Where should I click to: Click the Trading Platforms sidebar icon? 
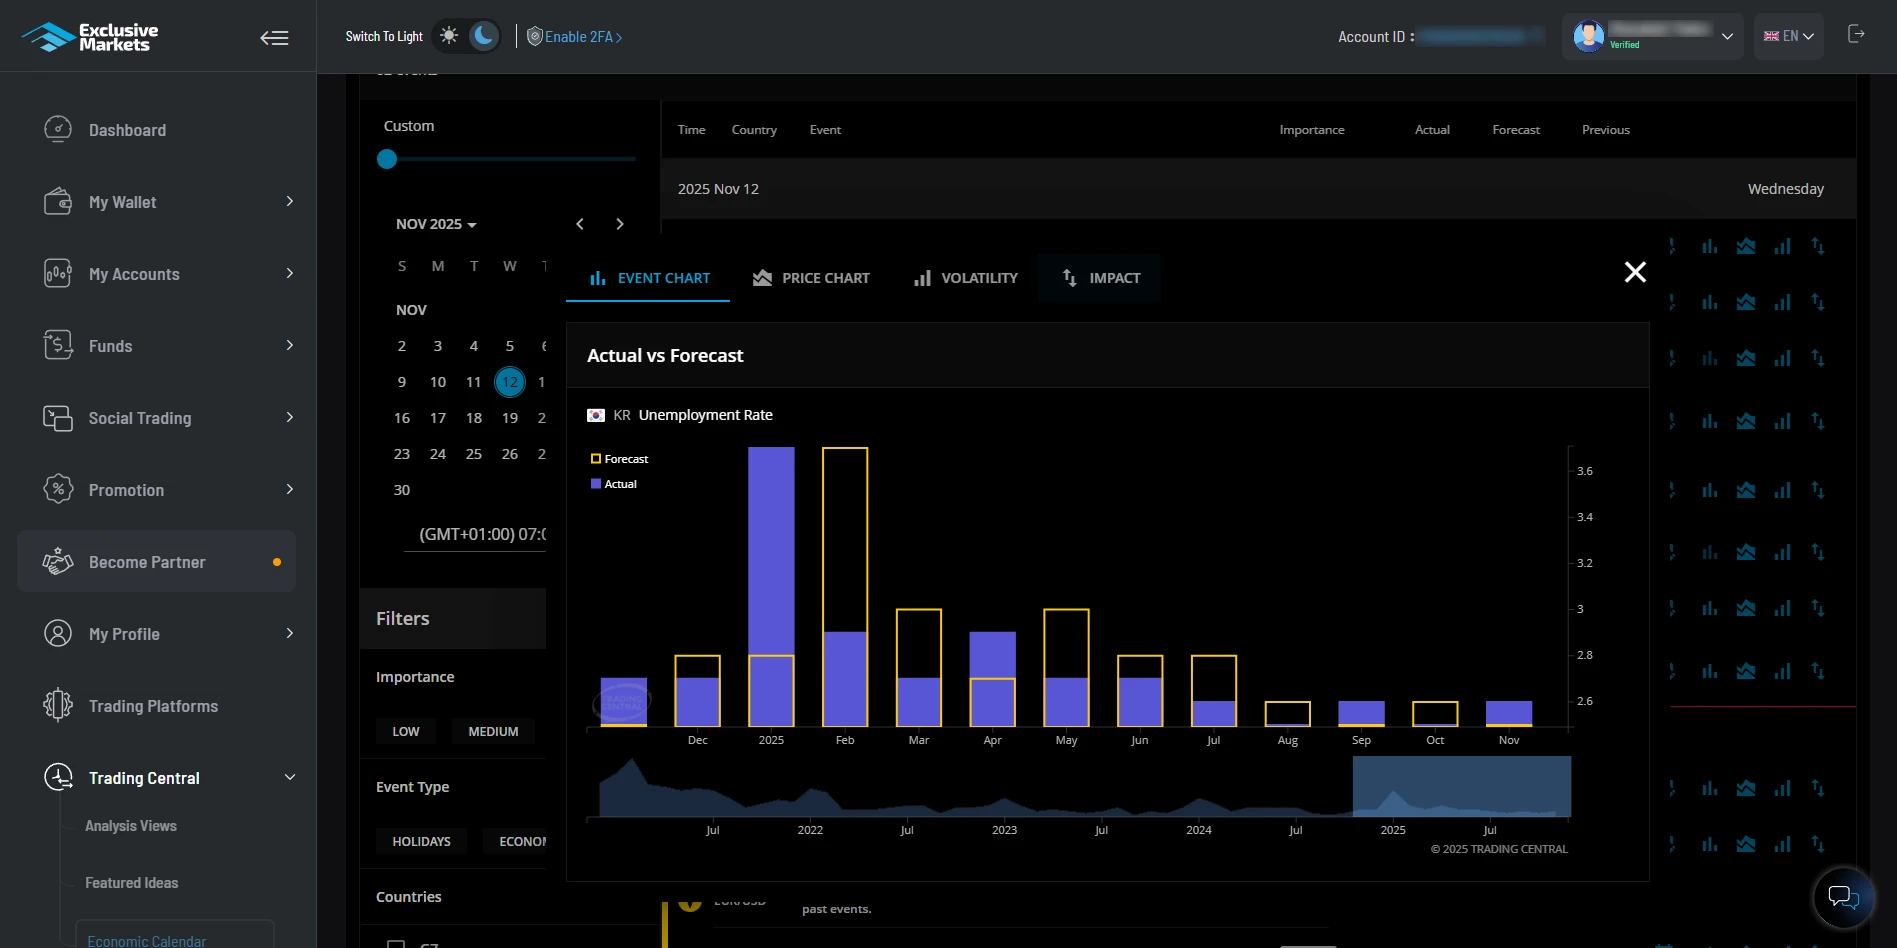(58, 706)
